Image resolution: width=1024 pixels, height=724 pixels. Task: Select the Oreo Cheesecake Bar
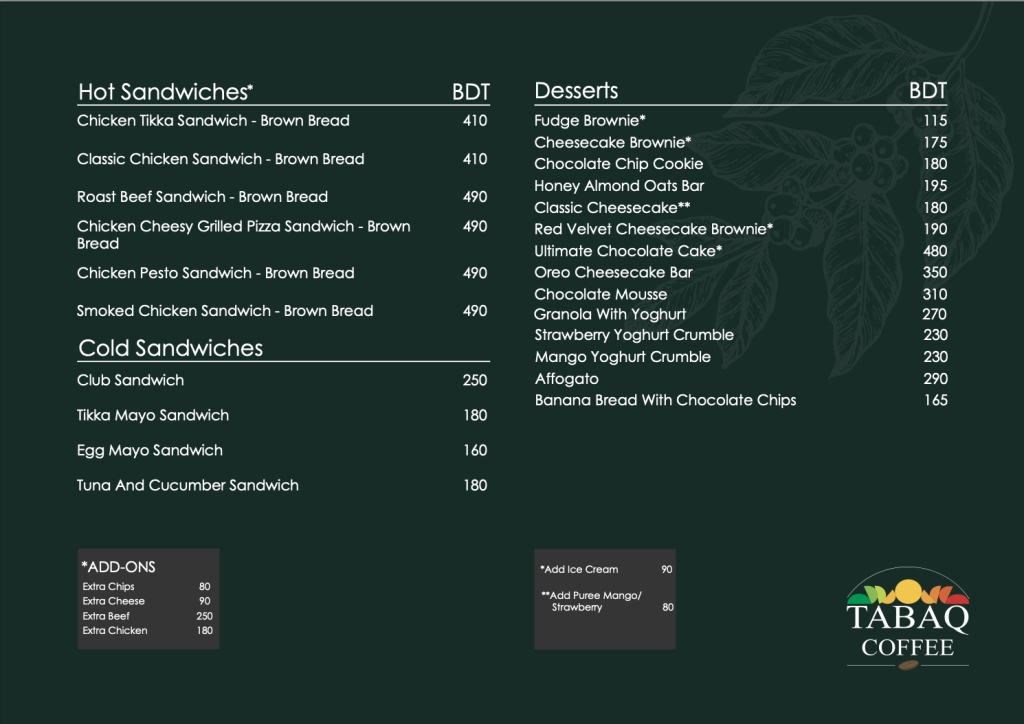coord(613,272)
